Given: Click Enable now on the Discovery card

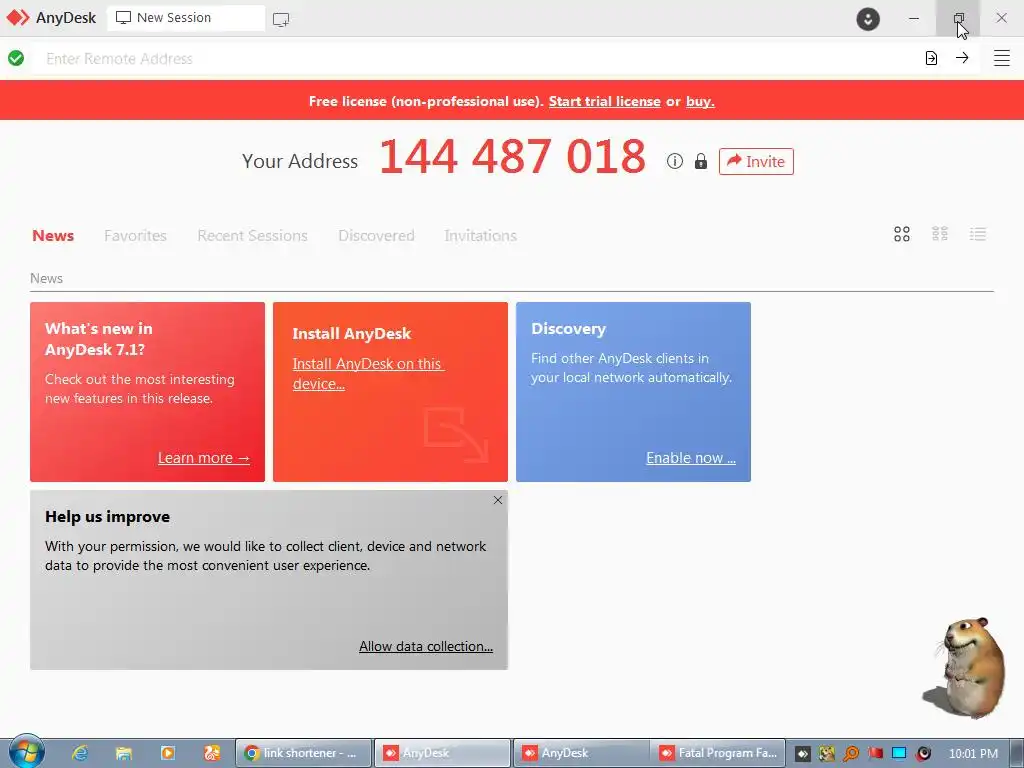Looking at the screenshot, I should [691, 458].
